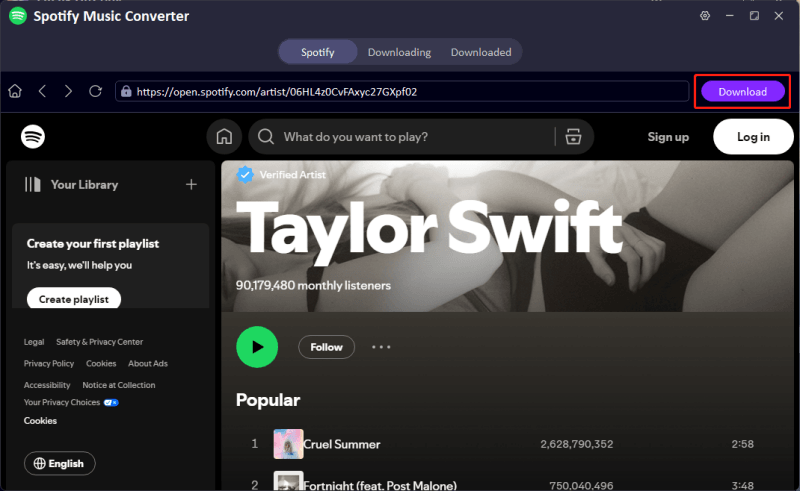This screenshot has width=800, height=491.
Task: Open Safety & Privacy Center link
Action: [99, 342]
